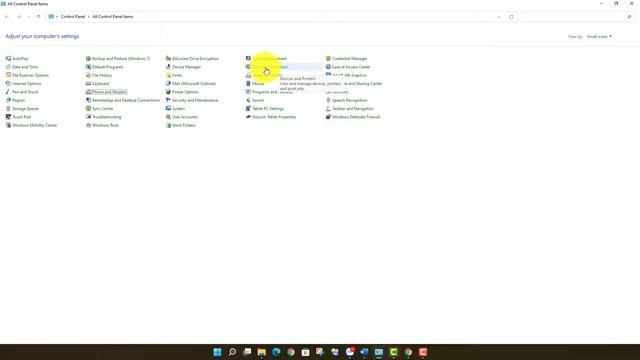
Task: Expand the recent locations dropdown arrow
Action: (x=29, y=17)
